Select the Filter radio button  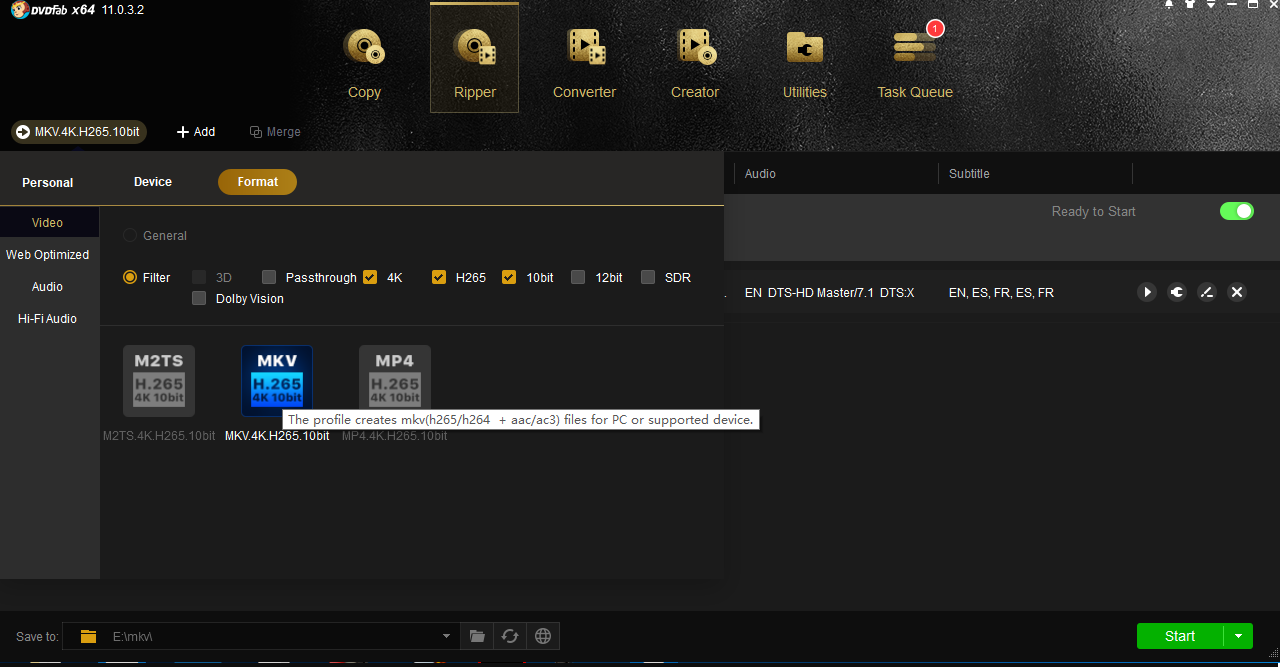point(130,278)
